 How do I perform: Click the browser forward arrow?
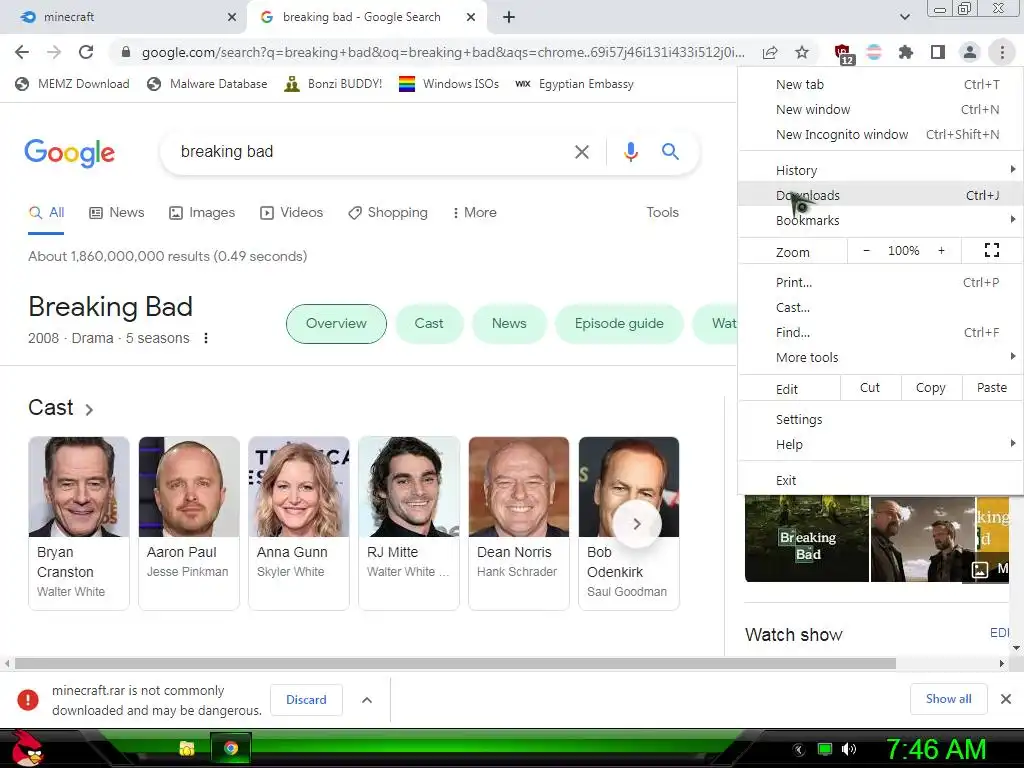pyautogui.click(x=54, y=52)
